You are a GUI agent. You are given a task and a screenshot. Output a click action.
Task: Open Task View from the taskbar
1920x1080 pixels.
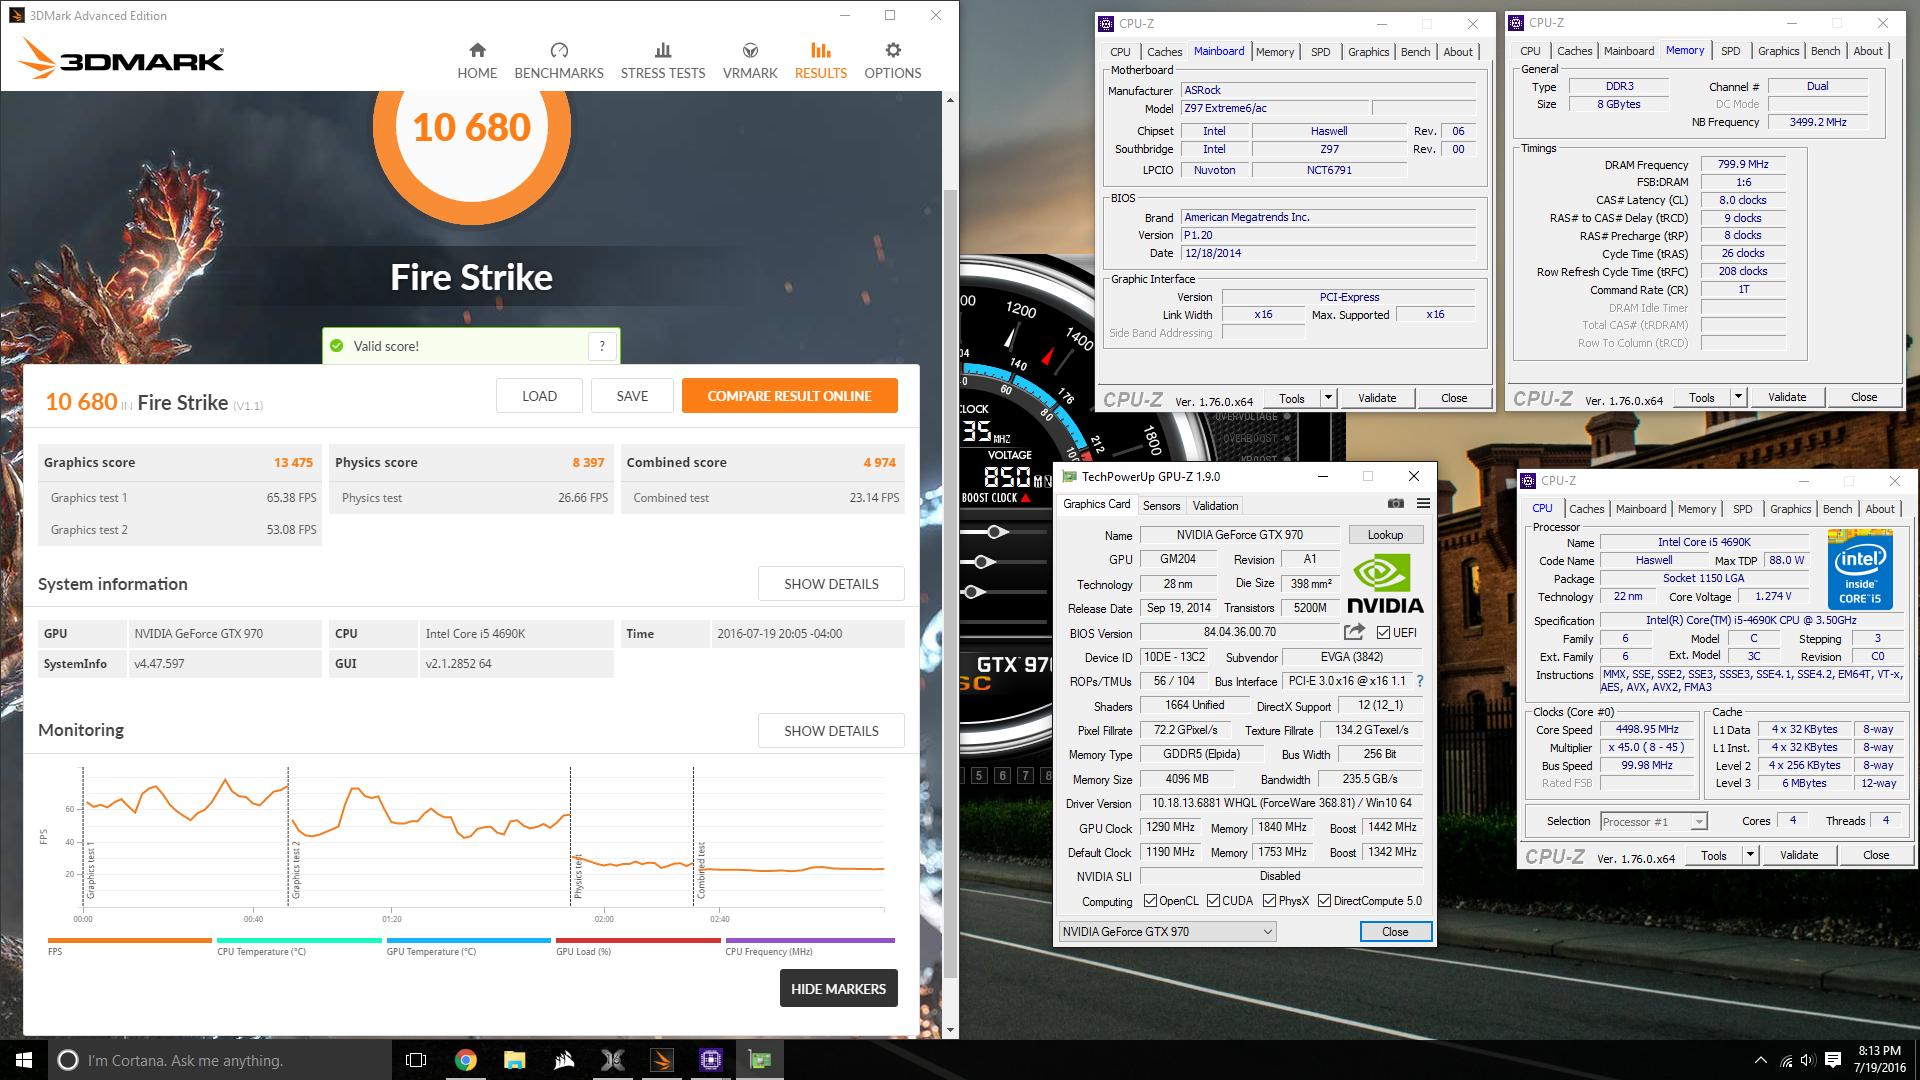416,1060
